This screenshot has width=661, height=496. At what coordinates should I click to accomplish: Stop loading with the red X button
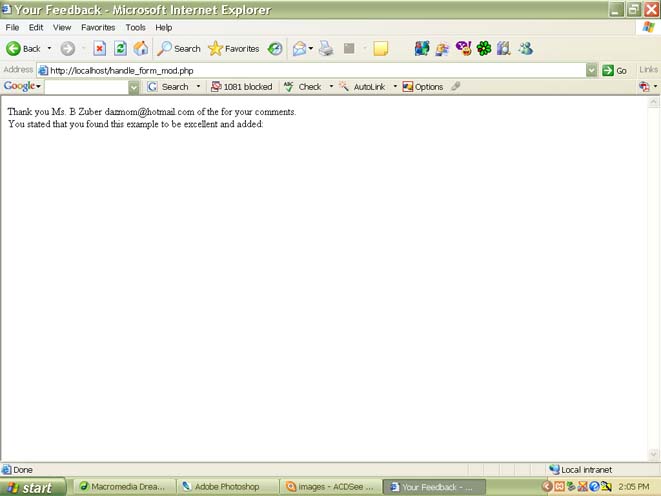click(99, 49)
